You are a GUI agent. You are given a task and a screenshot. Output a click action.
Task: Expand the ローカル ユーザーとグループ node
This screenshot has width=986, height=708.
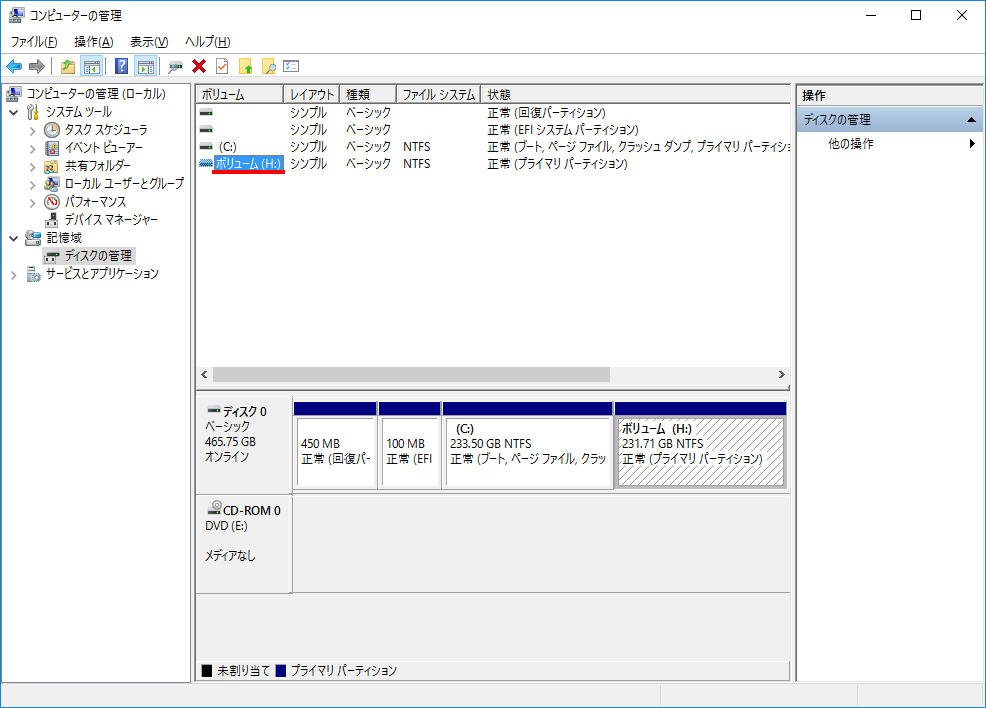(33, 184)
